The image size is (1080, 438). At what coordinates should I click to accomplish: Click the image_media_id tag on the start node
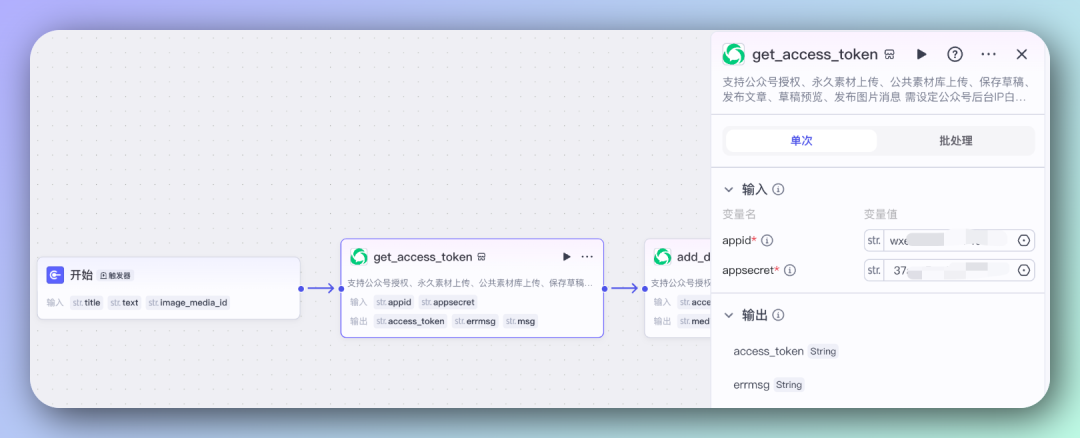coord(188,302)
